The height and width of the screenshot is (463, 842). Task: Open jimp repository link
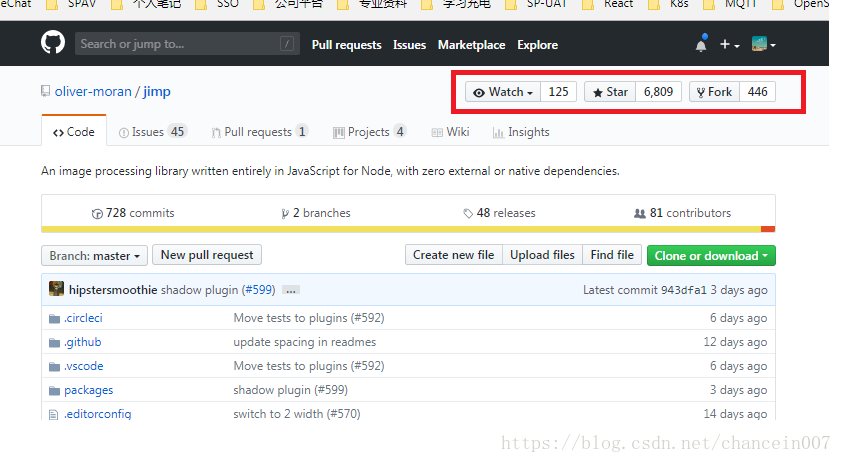(157, 92)
